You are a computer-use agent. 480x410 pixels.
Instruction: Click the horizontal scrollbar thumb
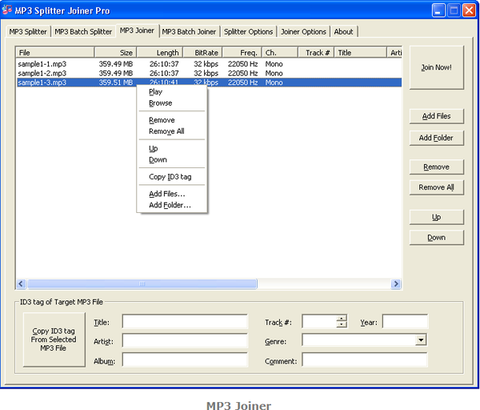[142, 284]
